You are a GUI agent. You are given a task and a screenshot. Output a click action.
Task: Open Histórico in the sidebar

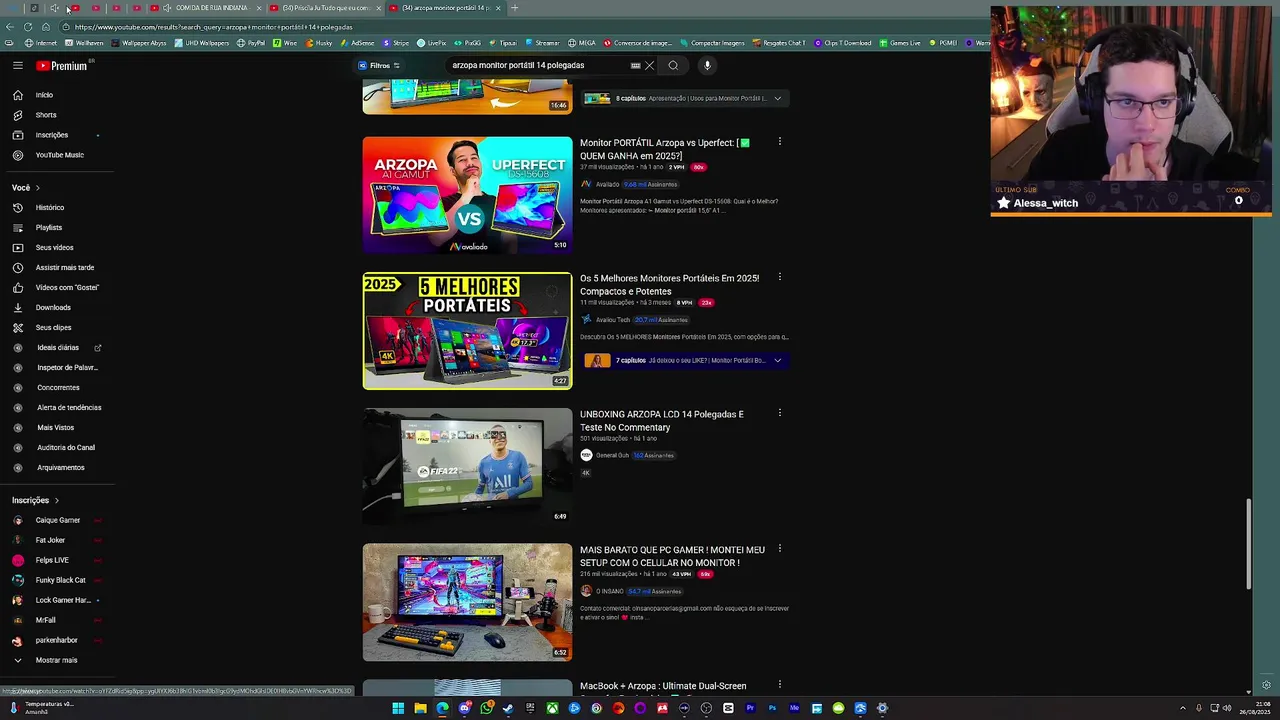click(x=49, y=207)
